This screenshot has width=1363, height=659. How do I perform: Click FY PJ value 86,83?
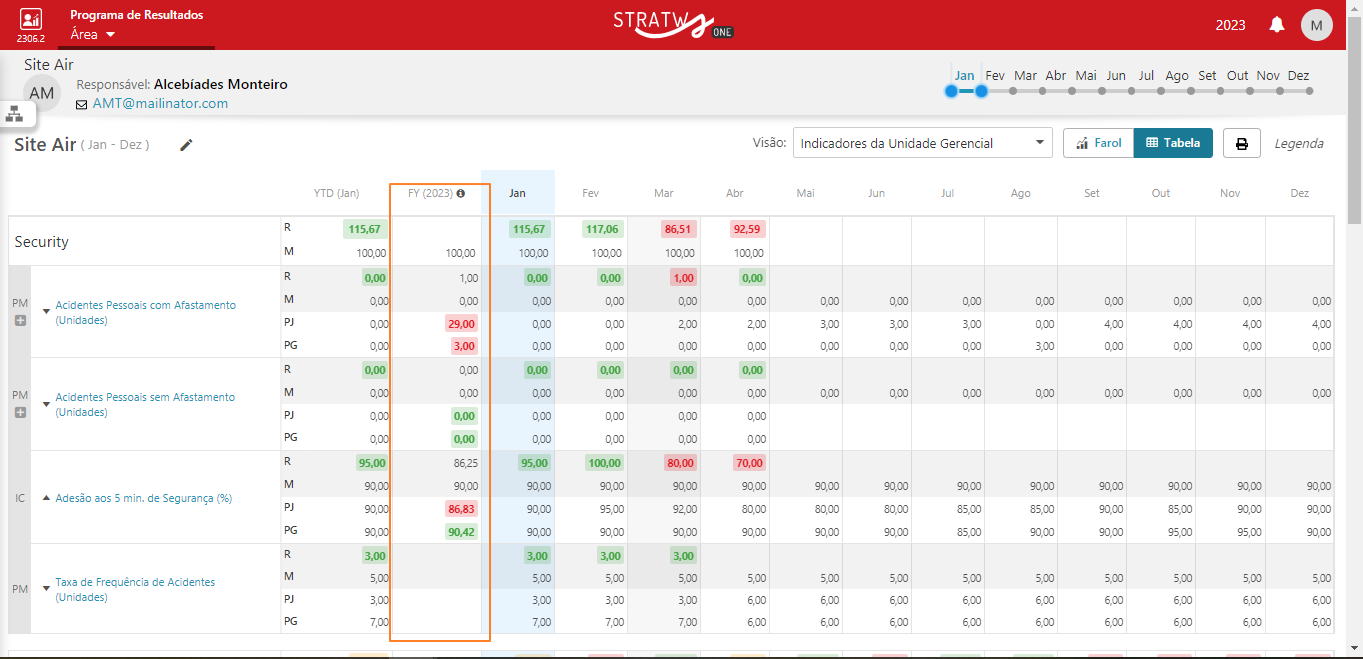[x=462, y=509]
